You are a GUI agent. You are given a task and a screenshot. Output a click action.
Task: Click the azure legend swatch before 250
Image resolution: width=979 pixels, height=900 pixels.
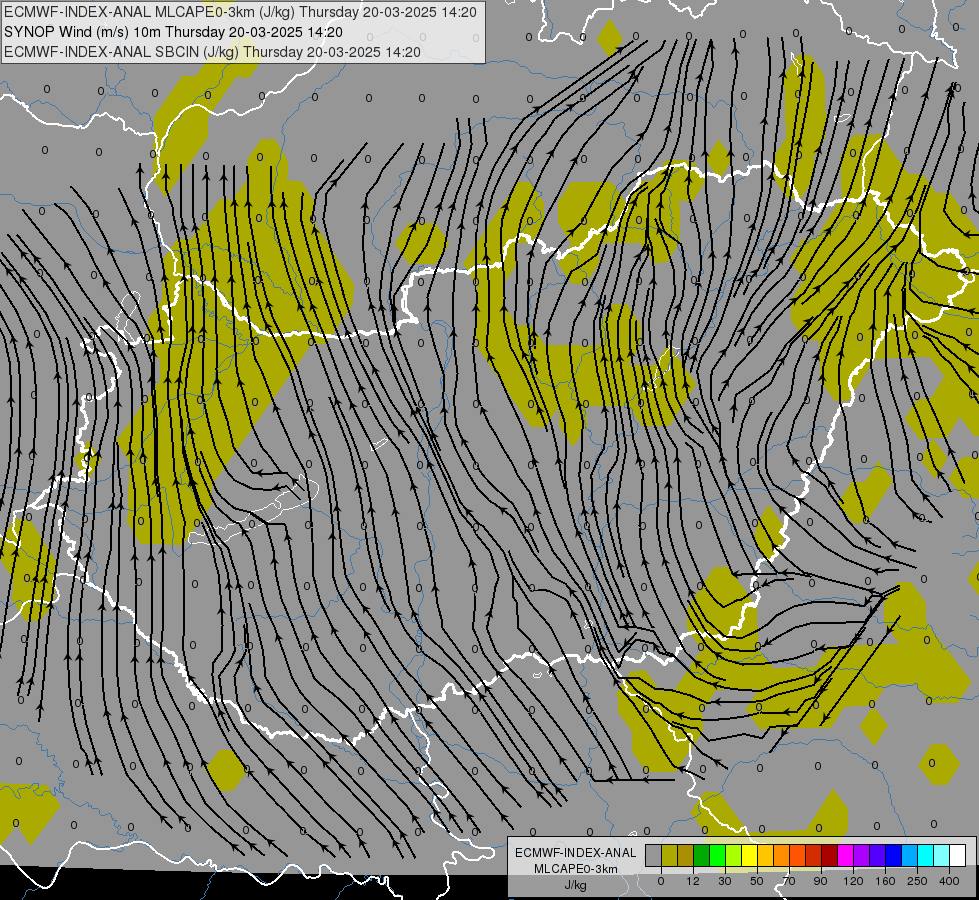[x=909, y=855]
